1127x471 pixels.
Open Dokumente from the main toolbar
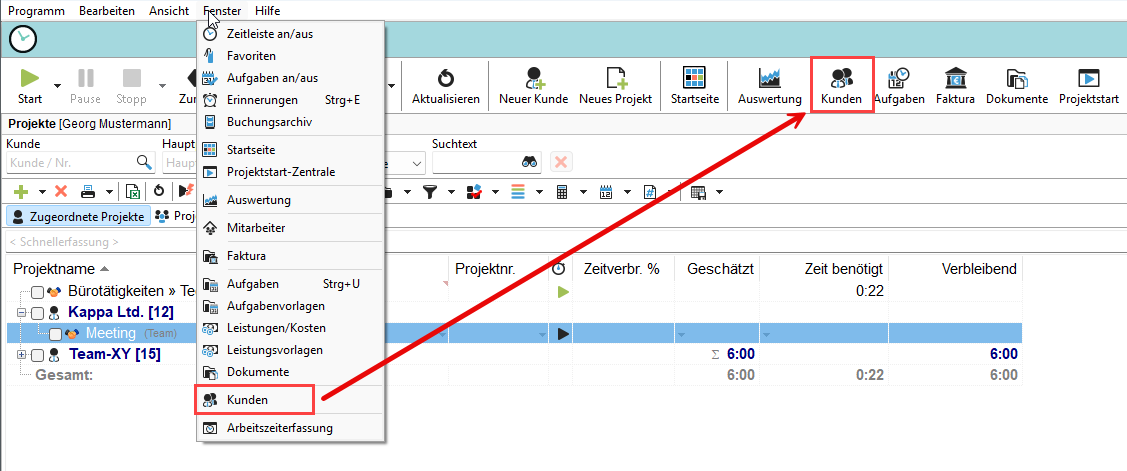coord(1016,85)
